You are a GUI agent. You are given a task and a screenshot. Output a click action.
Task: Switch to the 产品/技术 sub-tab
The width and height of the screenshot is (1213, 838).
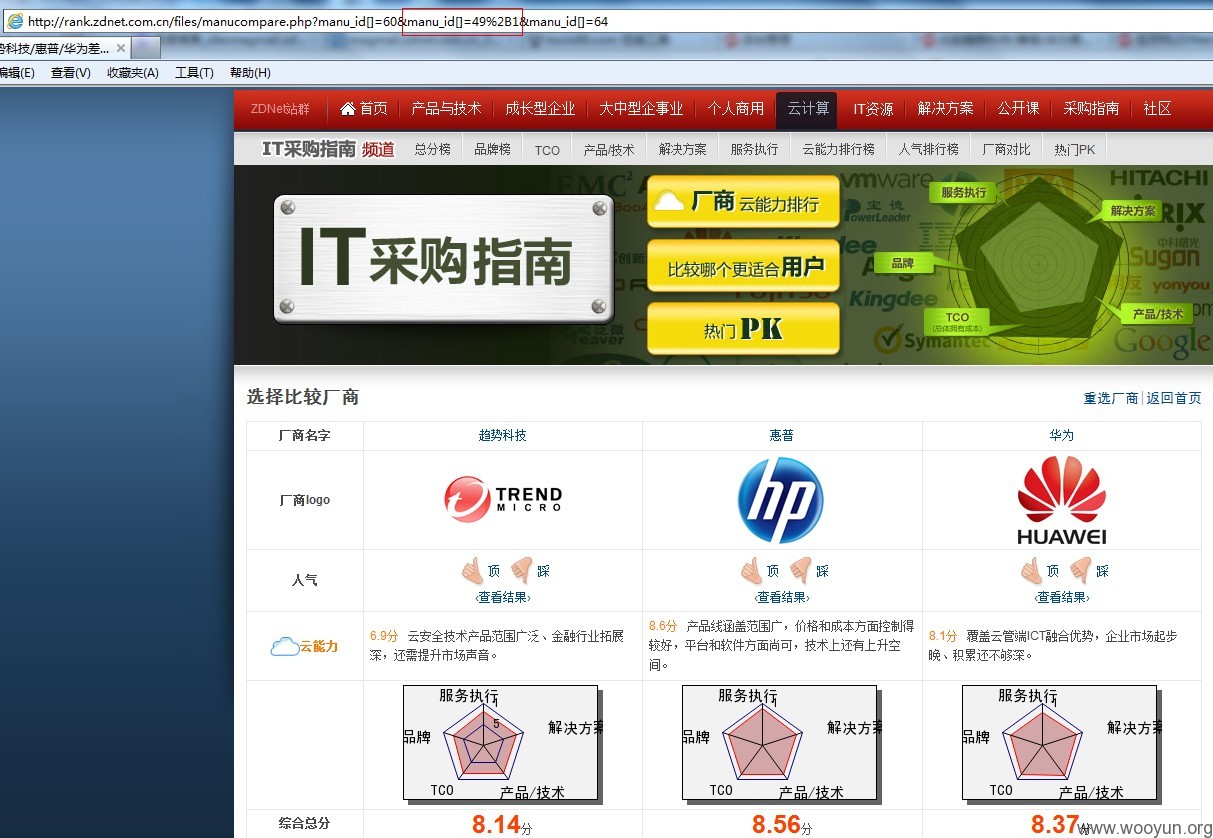(x=609, y=149)
